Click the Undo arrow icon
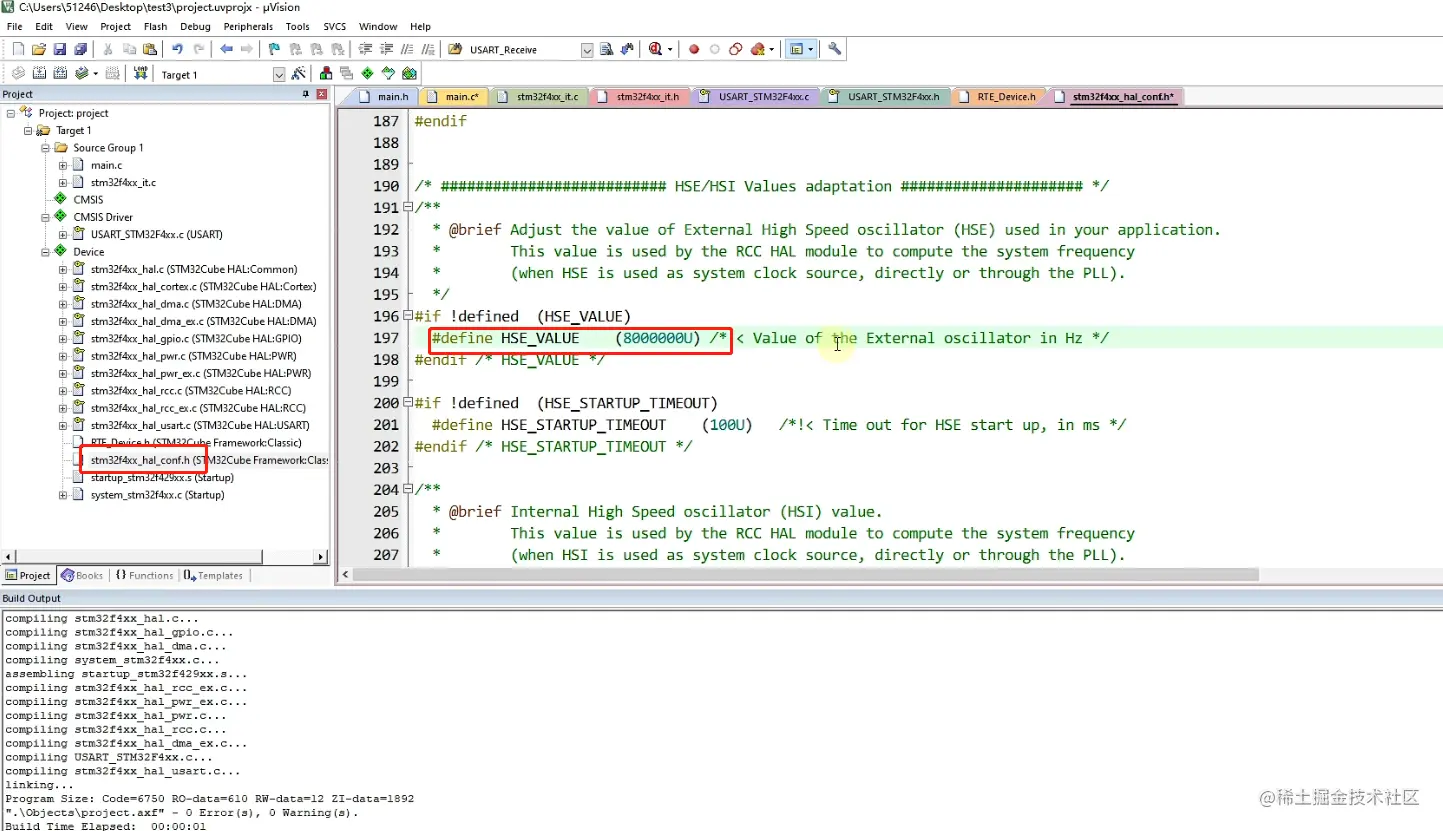The image size is (1443, 831). tap(177, 49)
